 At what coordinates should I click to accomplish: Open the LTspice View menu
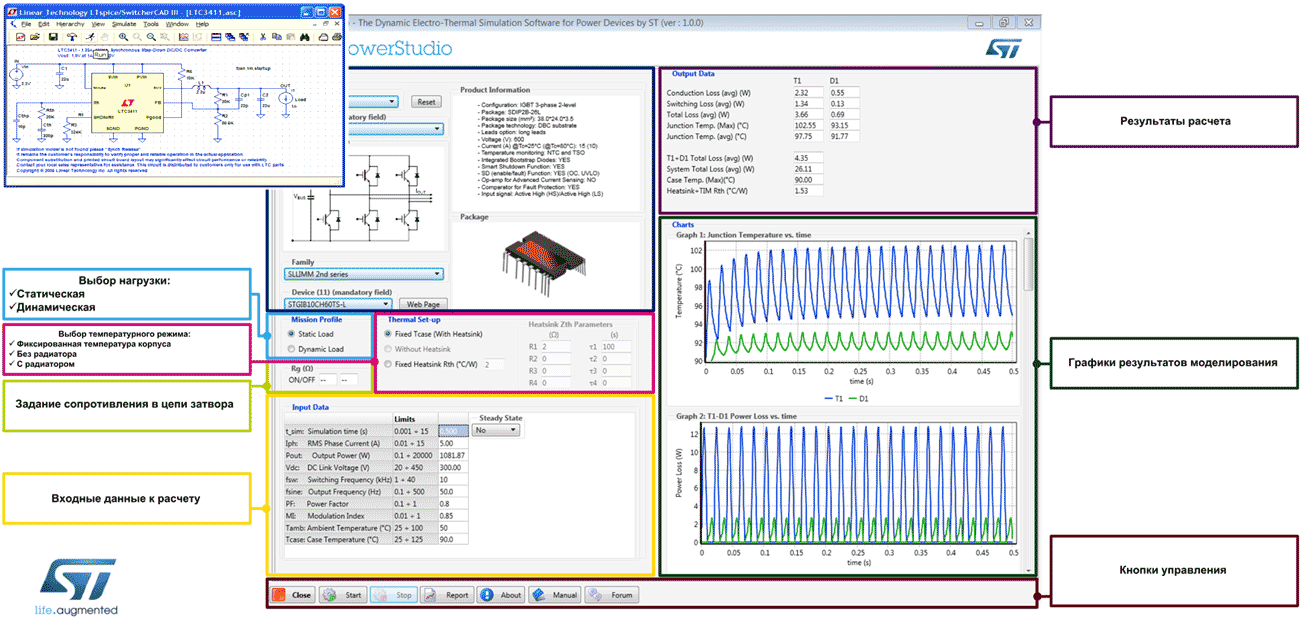98,24
